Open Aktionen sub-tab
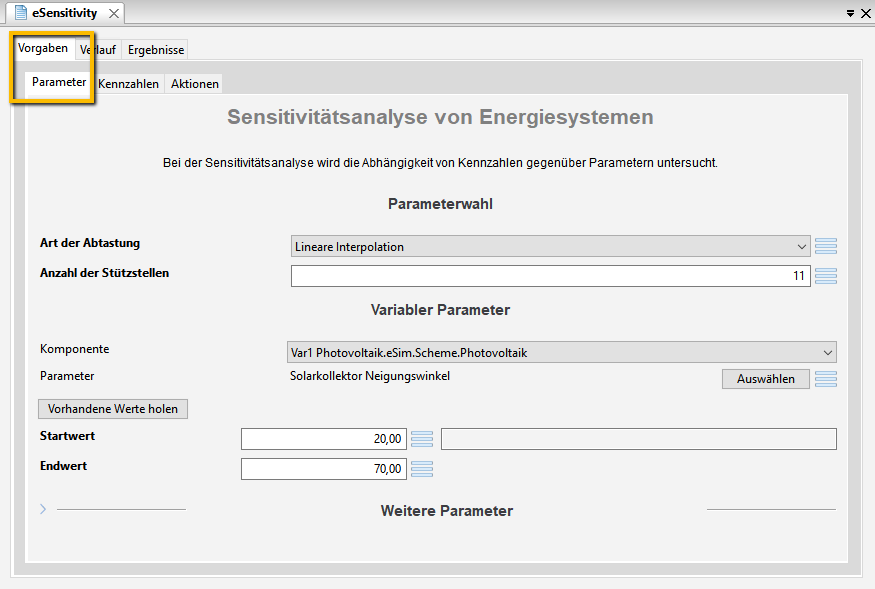Viewport: 875px width, 589px height. coord(195,84)
